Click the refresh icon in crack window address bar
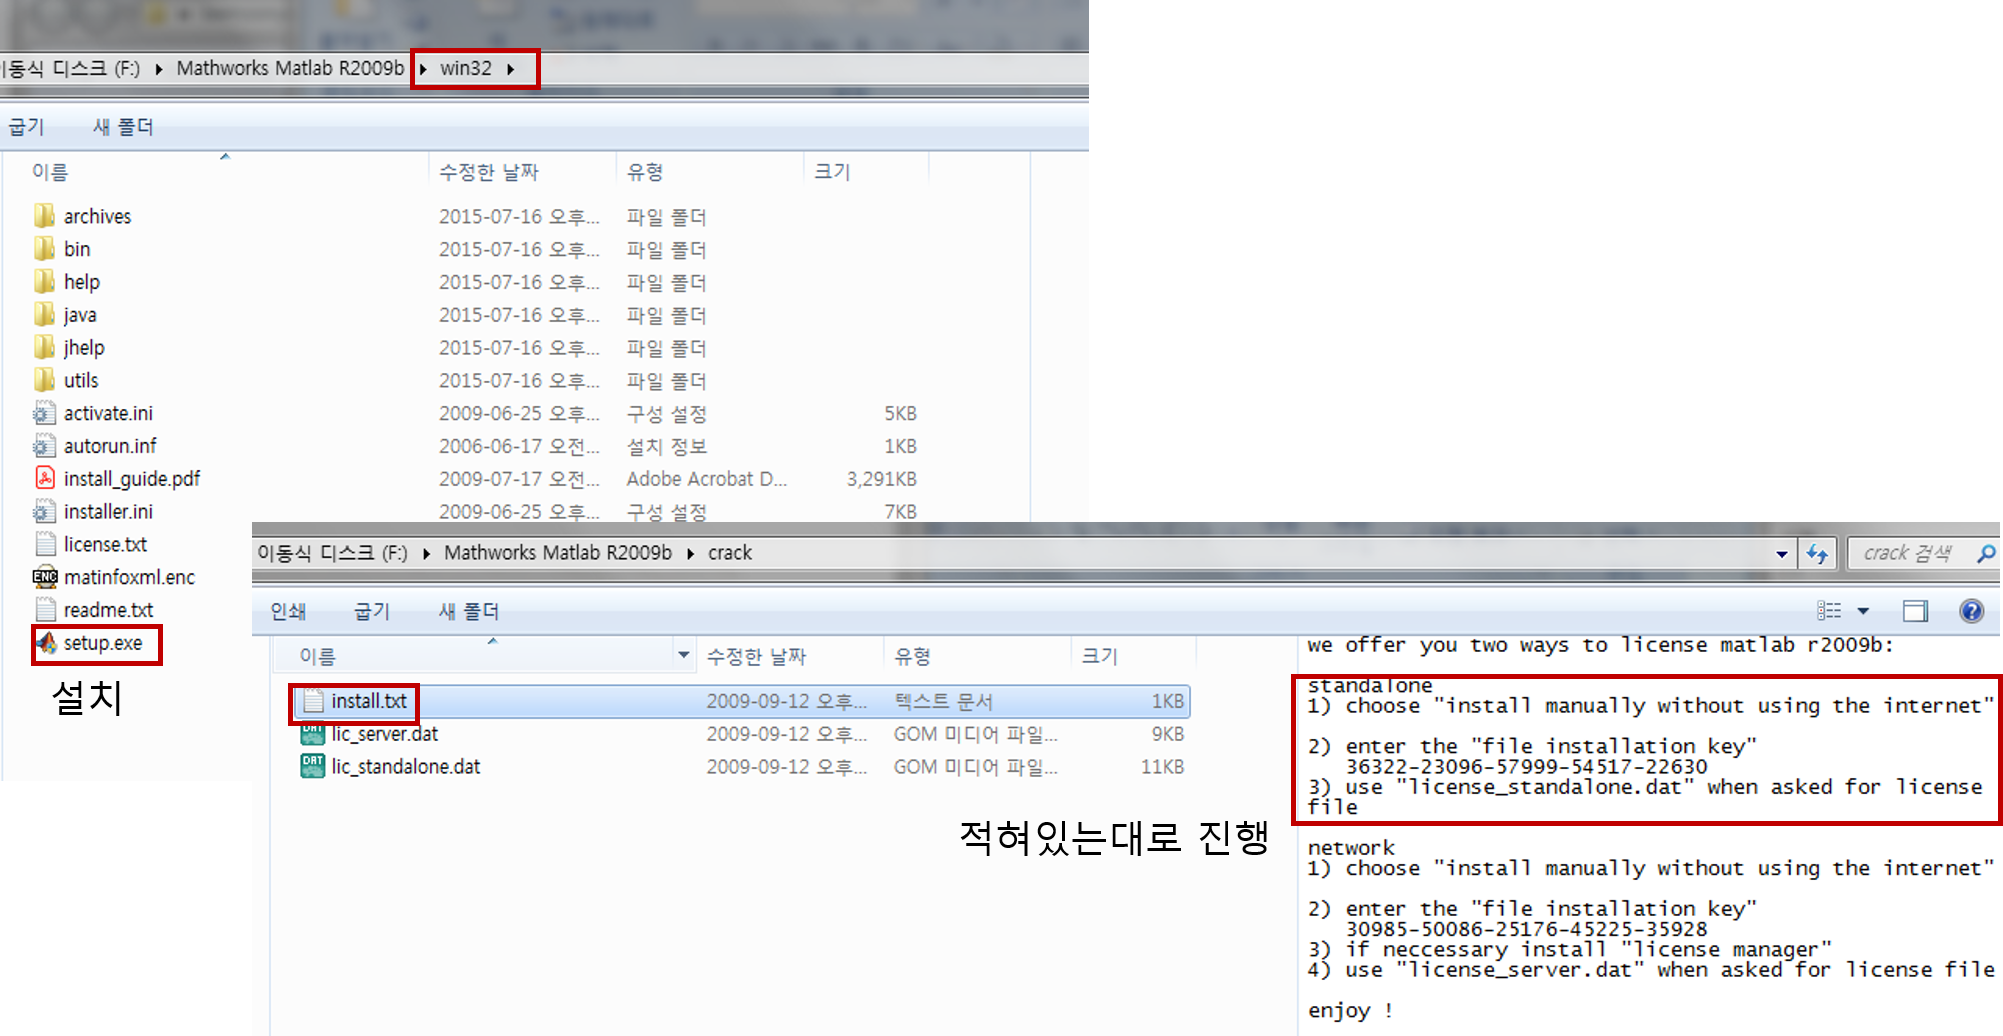 click(1817, 553)
